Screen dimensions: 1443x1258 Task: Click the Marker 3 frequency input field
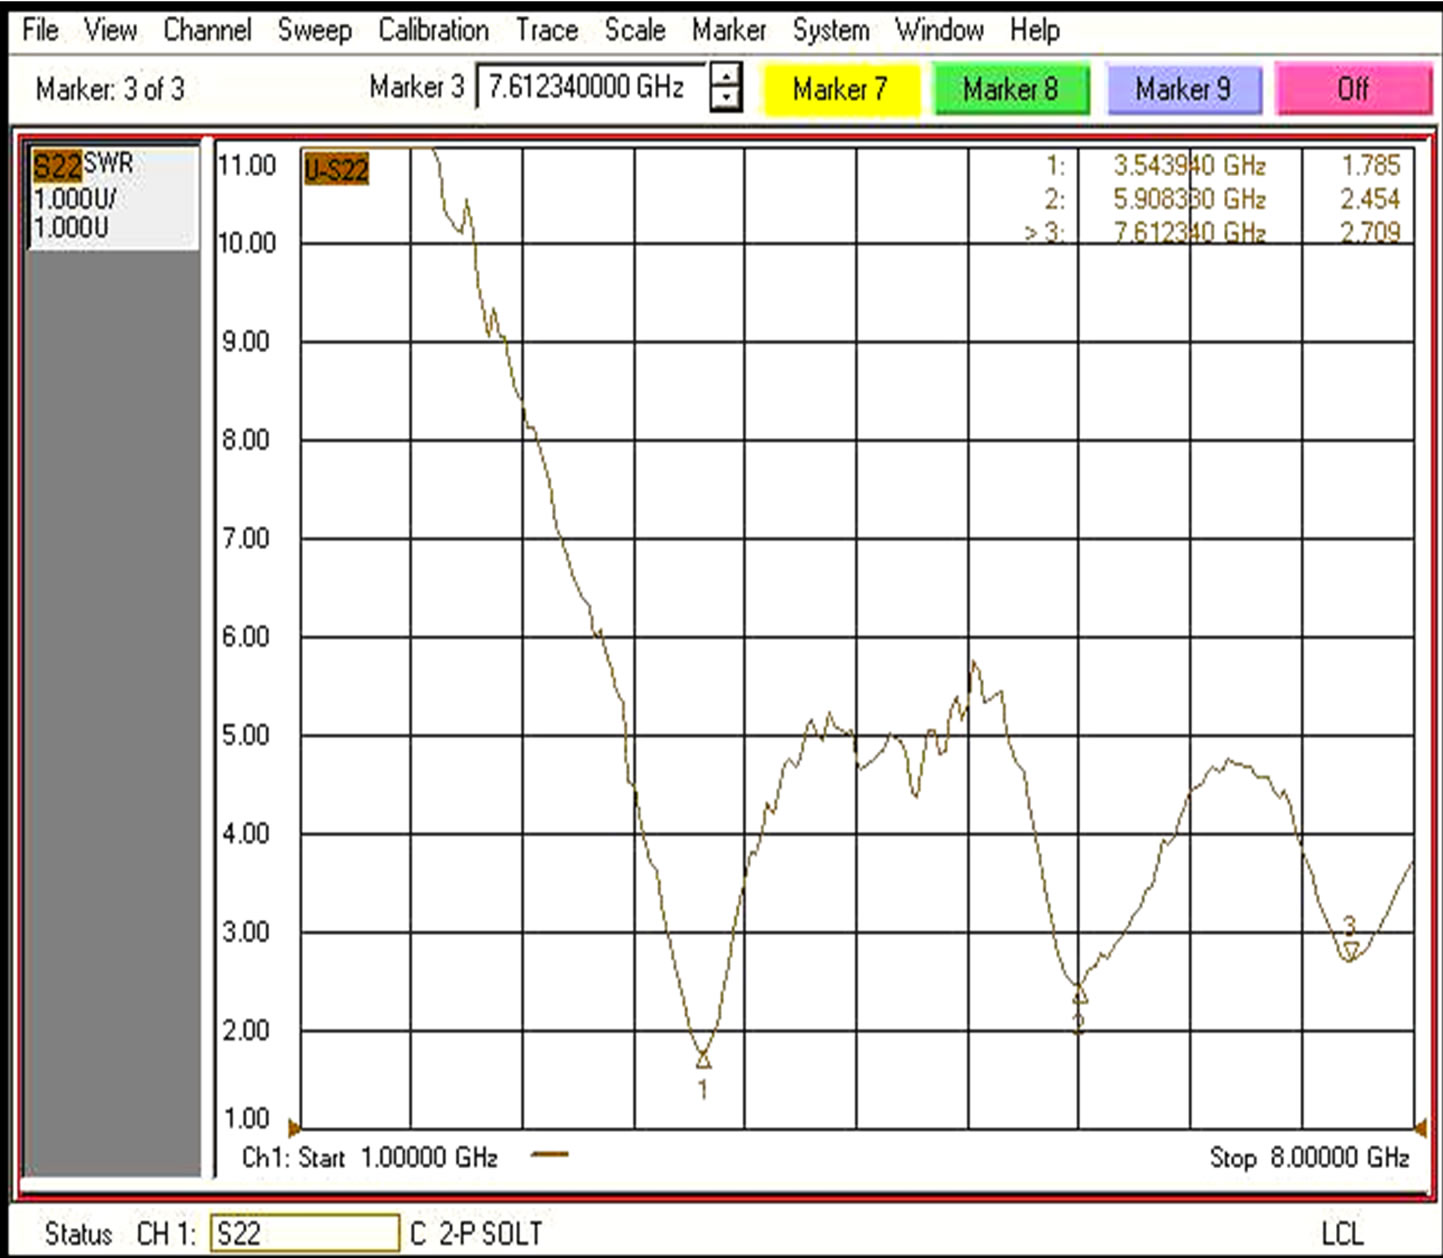pyautogui.click(x=590, y=87)
